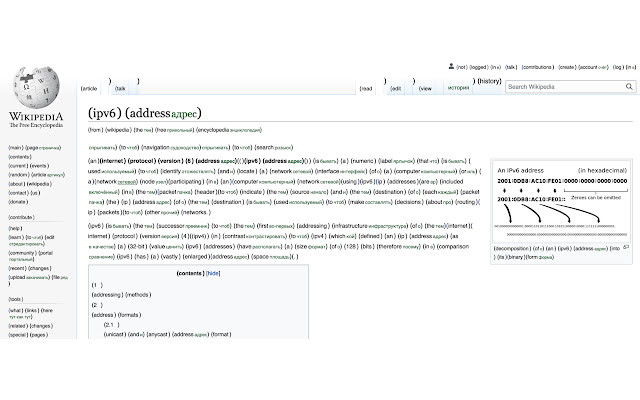Screen dimensions: 640x400
Task: Select the read tab
Action: pyautogui.click(x=366, y=89)
